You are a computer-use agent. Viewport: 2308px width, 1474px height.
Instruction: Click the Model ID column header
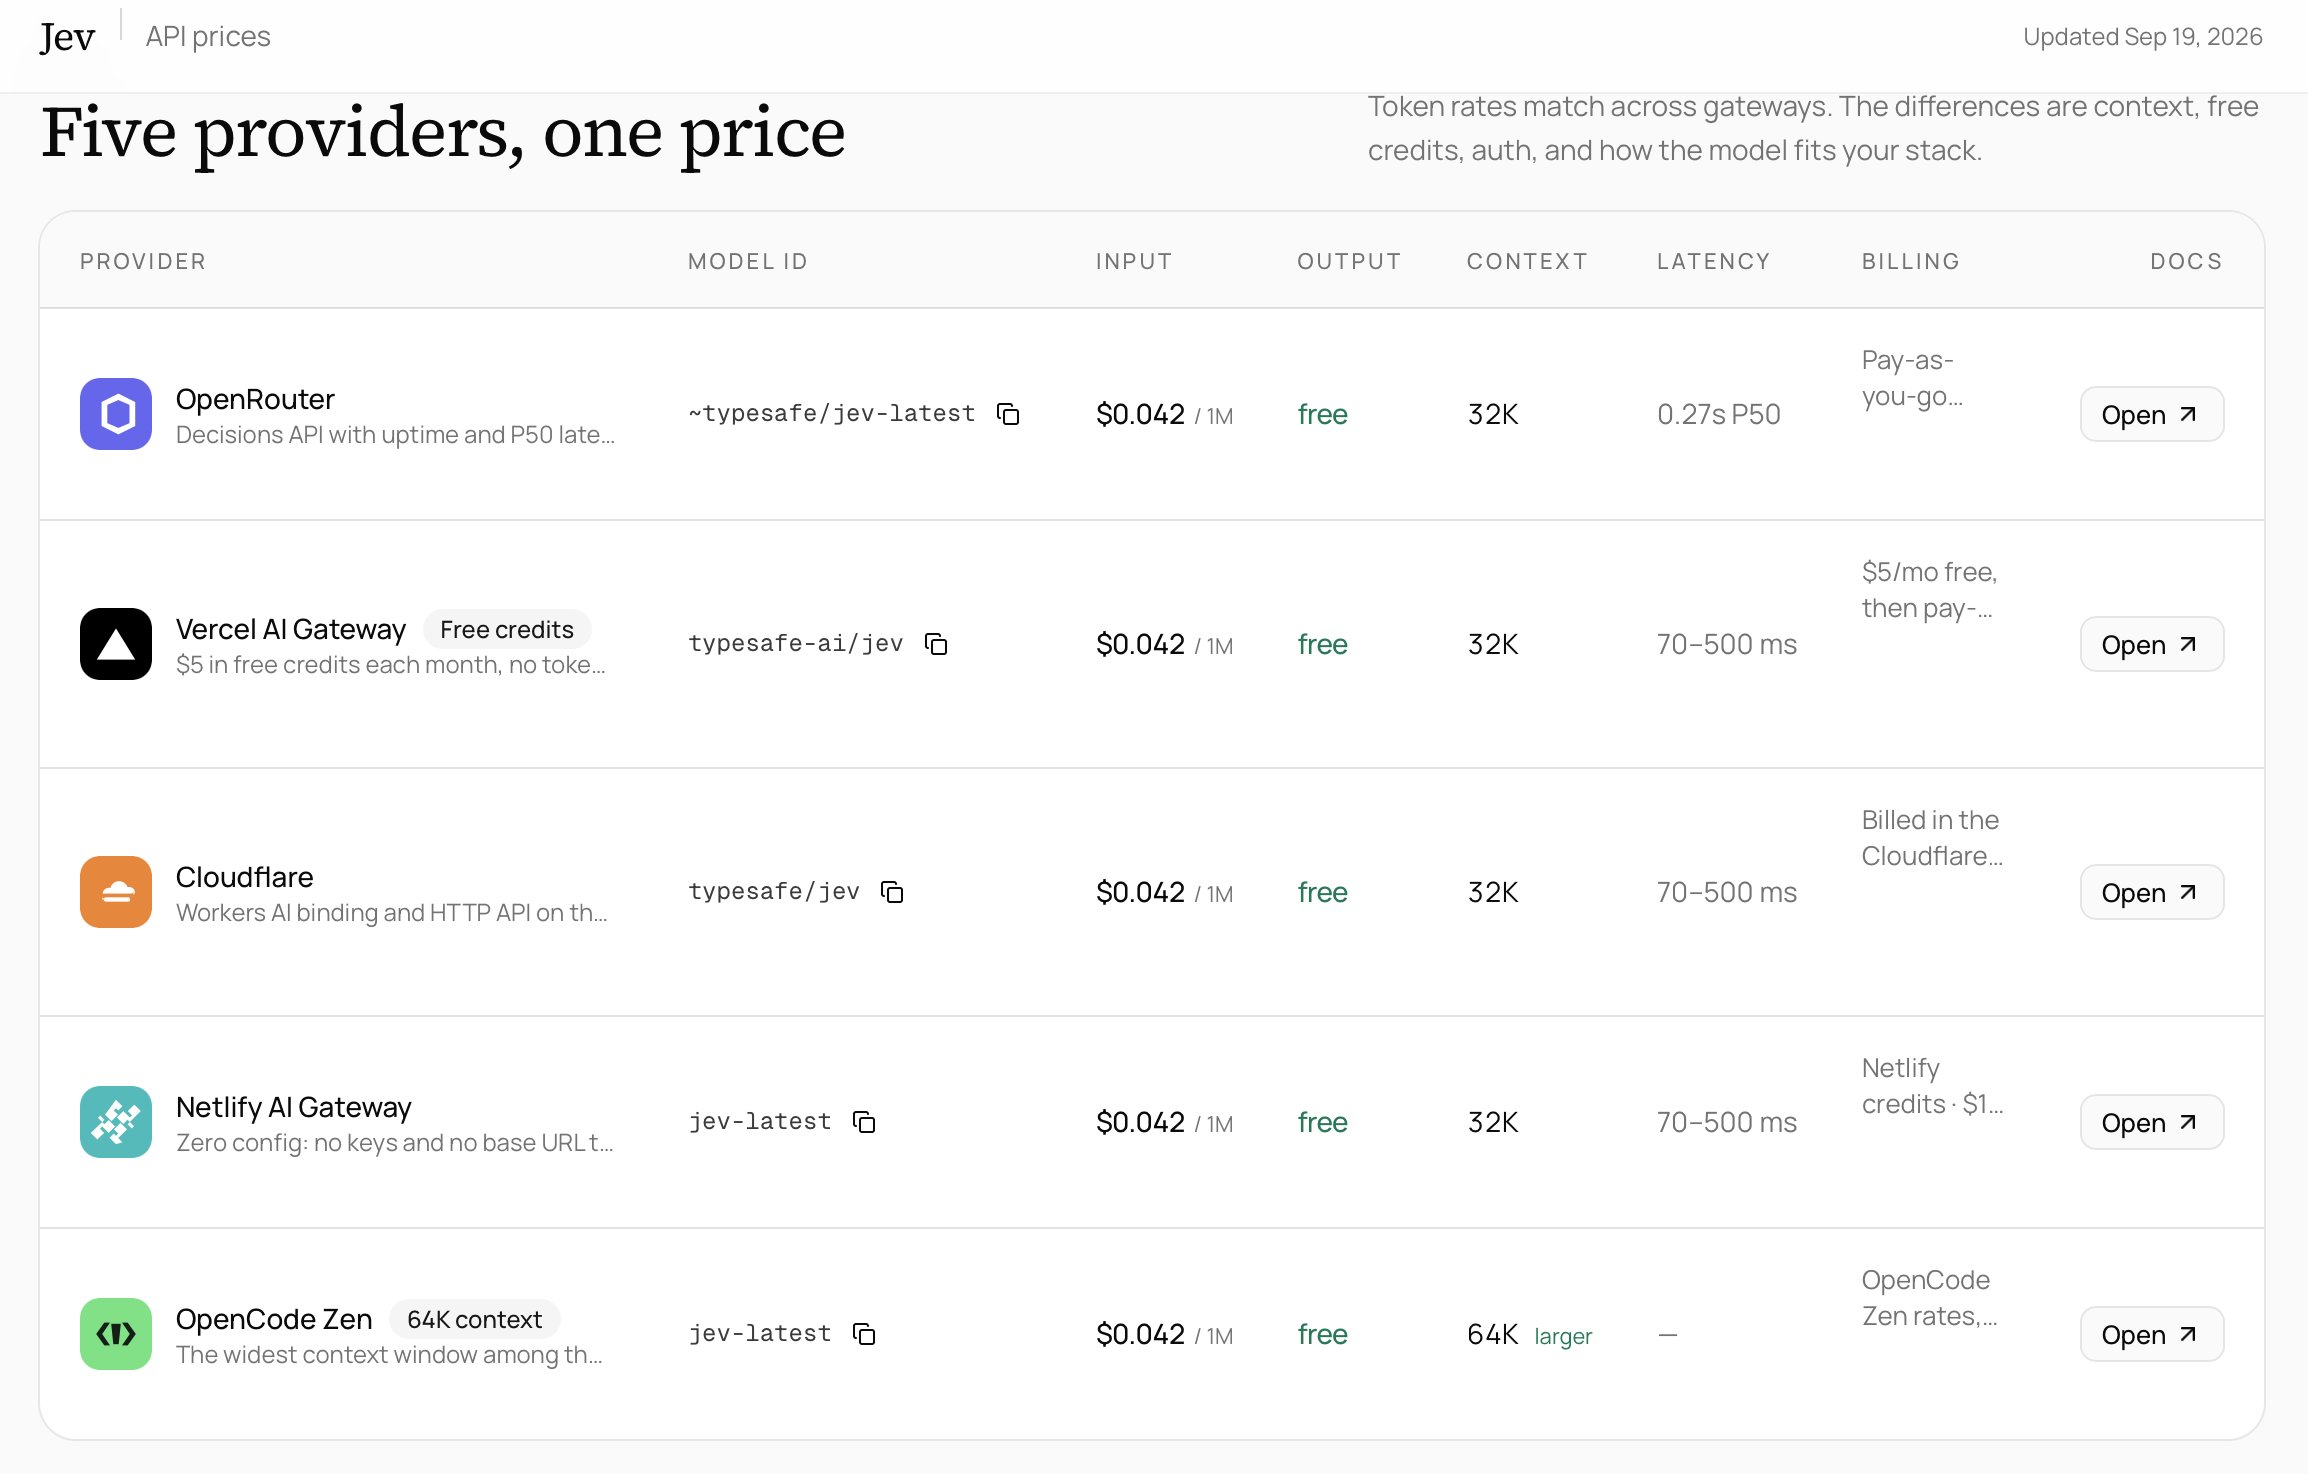[748, 261]
